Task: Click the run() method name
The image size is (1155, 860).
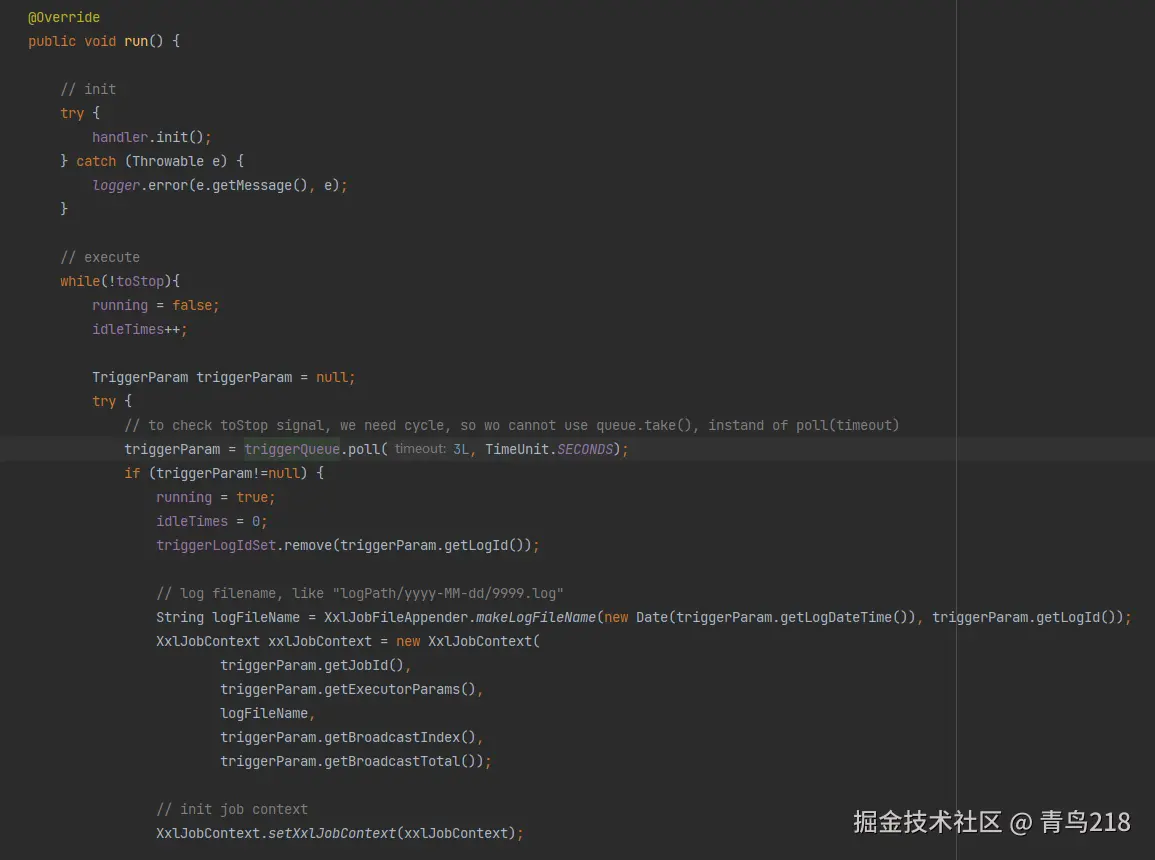Action: [x=144, y=41]
